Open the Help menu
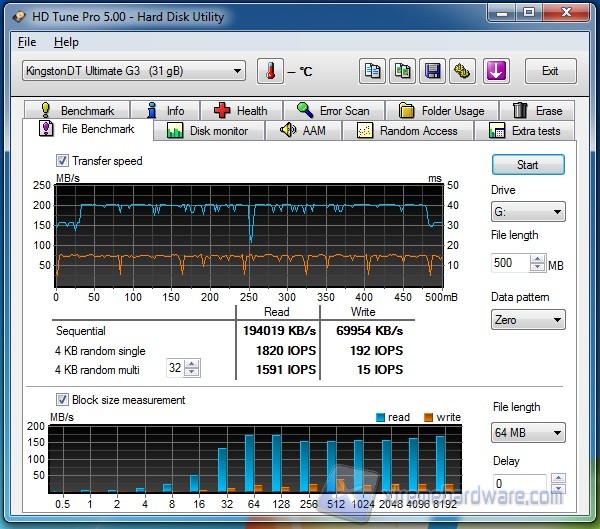This screenshot has height=529, width=600. (66, 42)
